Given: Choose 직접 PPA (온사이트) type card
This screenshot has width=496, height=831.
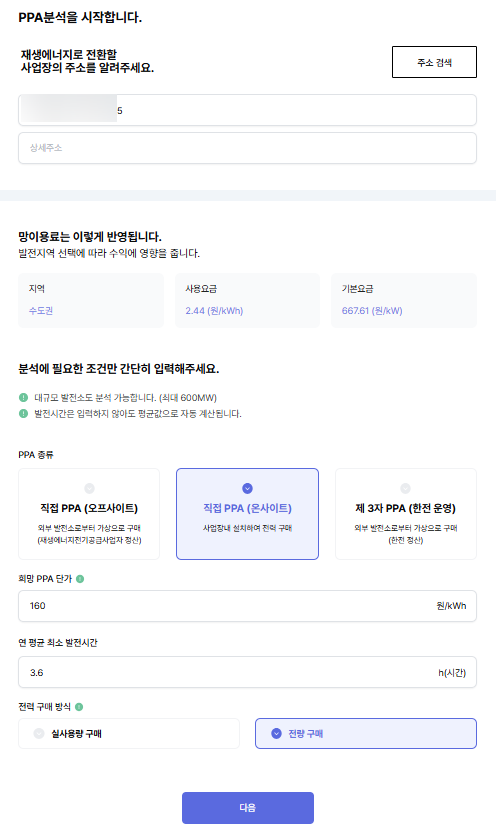Looking at the screenshot, I should pyautogui.click(x=247, y=514).
